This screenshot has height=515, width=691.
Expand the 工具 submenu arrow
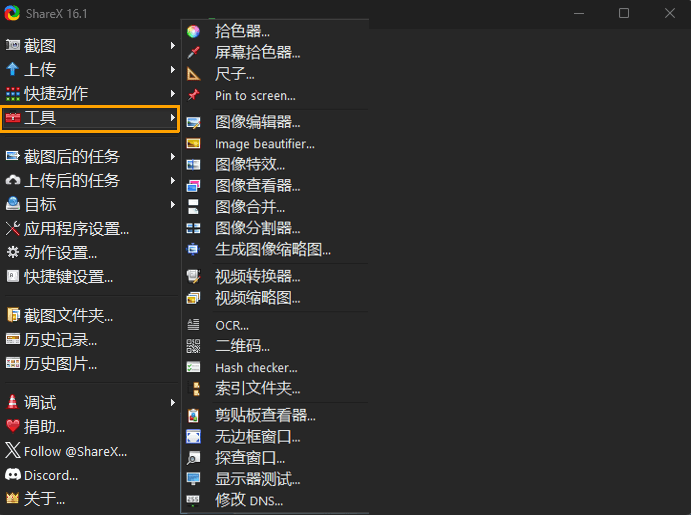point(173,118)
